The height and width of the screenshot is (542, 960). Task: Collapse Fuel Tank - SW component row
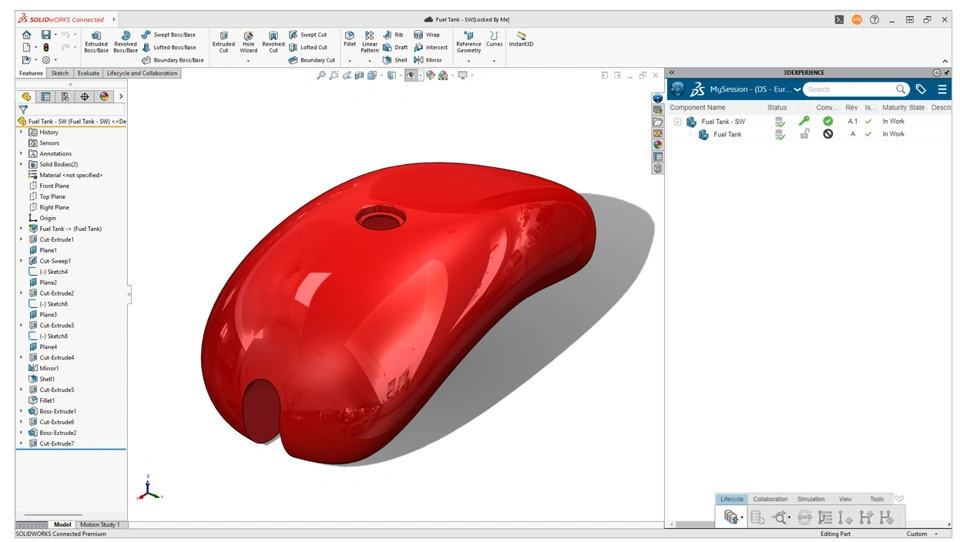[x=677, y=122]
